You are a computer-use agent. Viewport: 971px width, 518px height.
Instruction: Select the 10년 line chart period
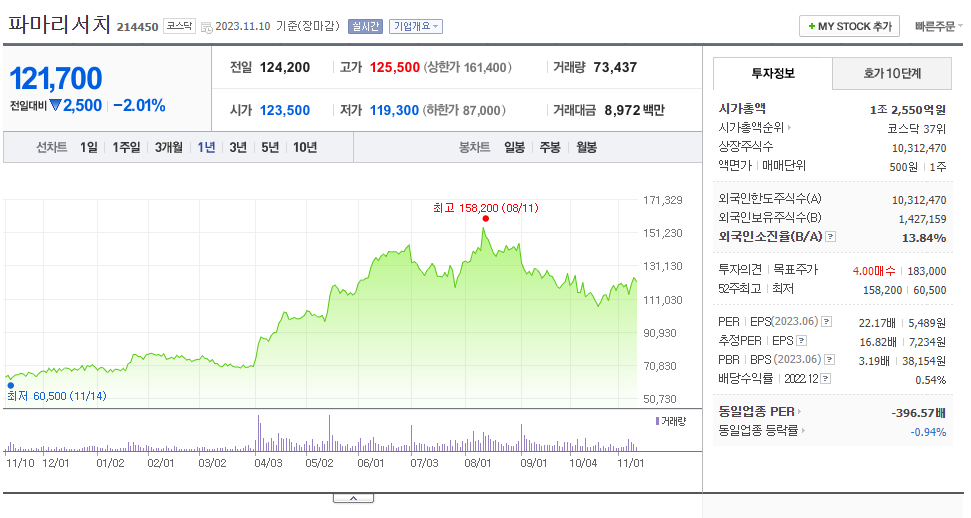pyautogui.click(x=305, y=147)
